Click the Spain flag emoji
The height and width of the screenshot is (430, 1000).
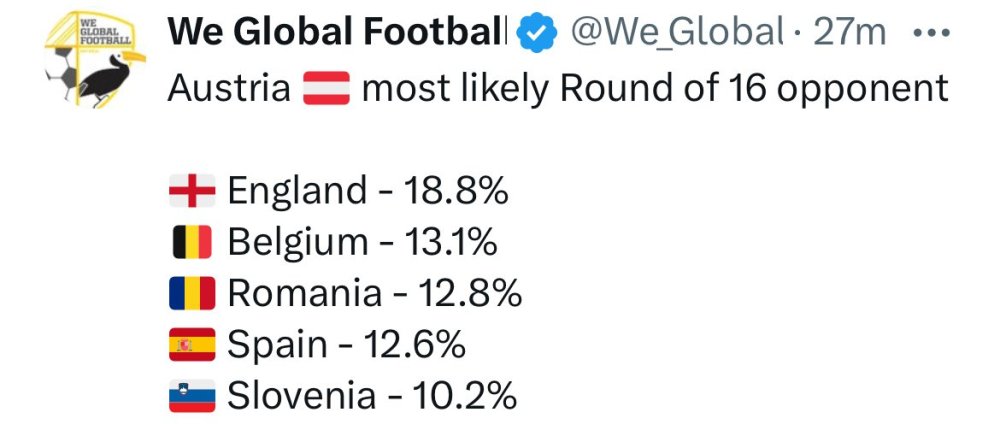click(x=192, y=345)
